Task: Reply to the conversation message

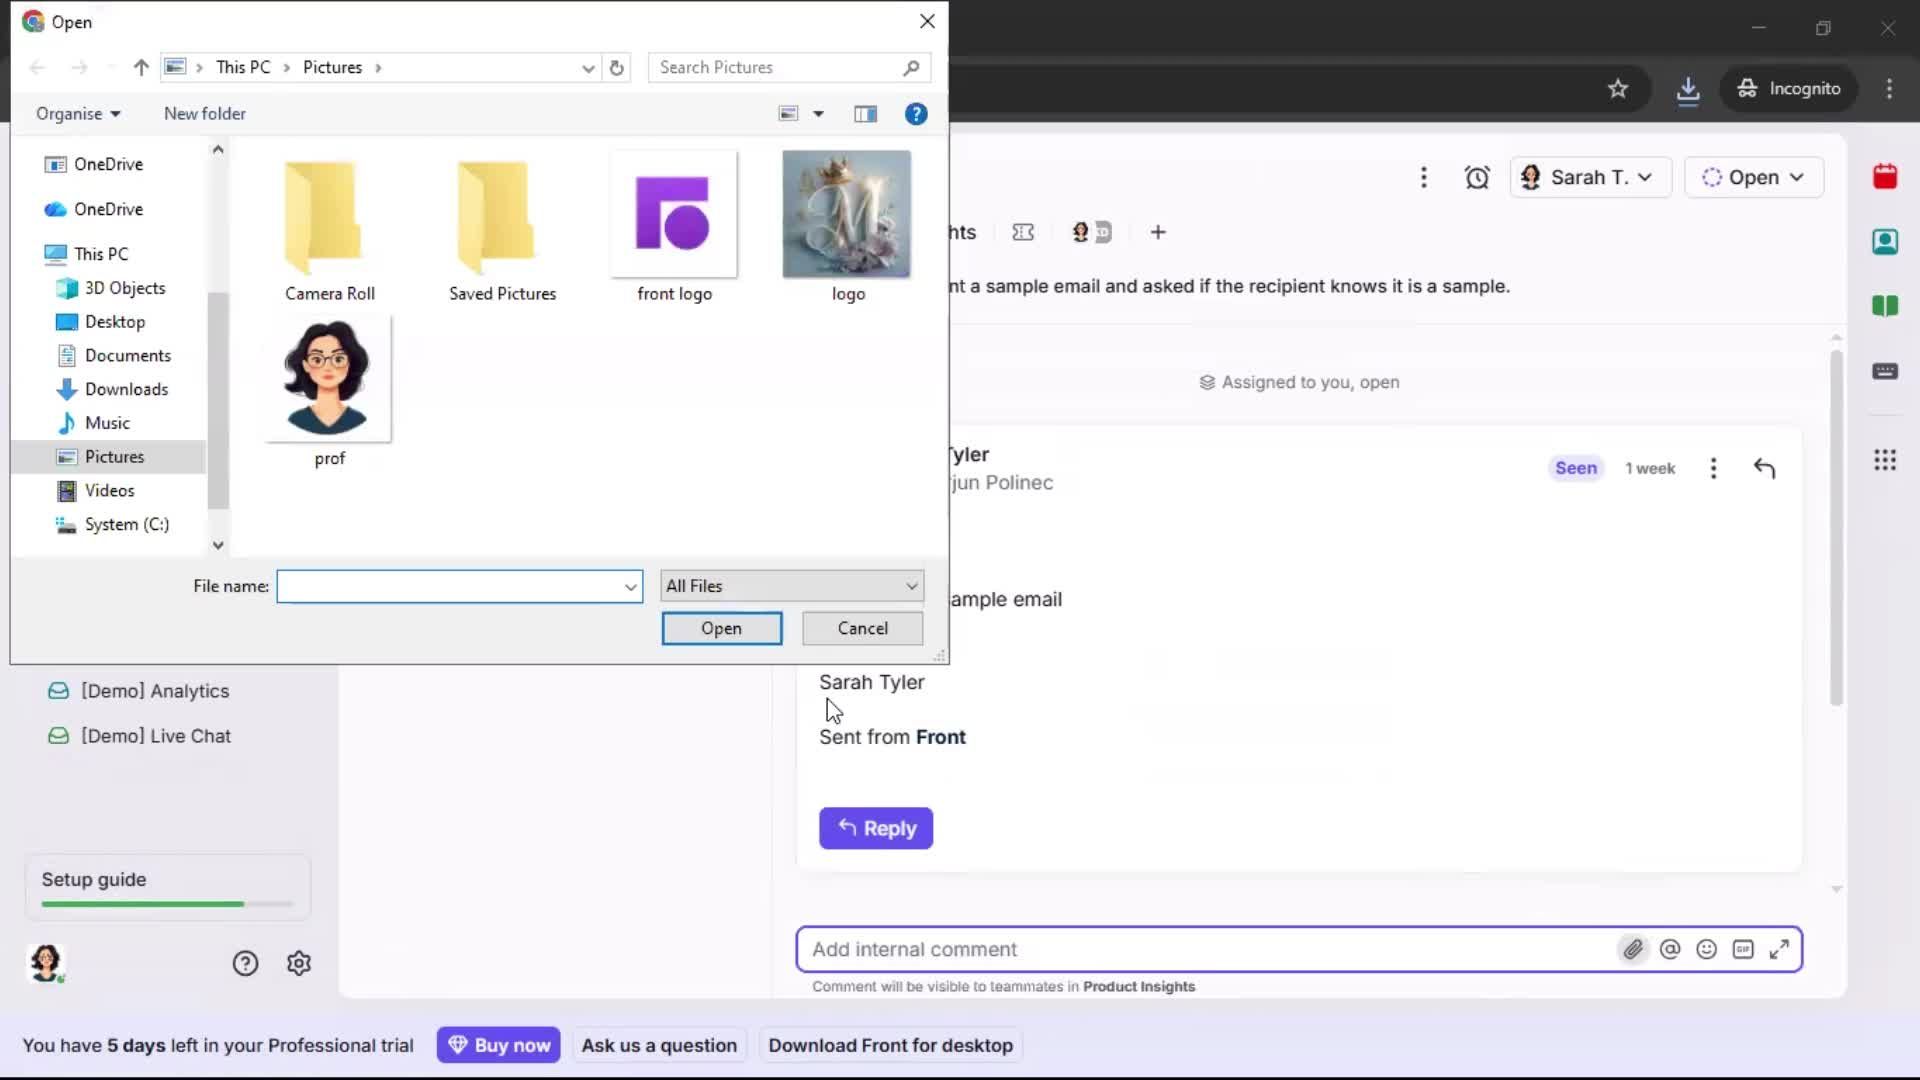Action: pyautogui.click(x=875, y=828)
